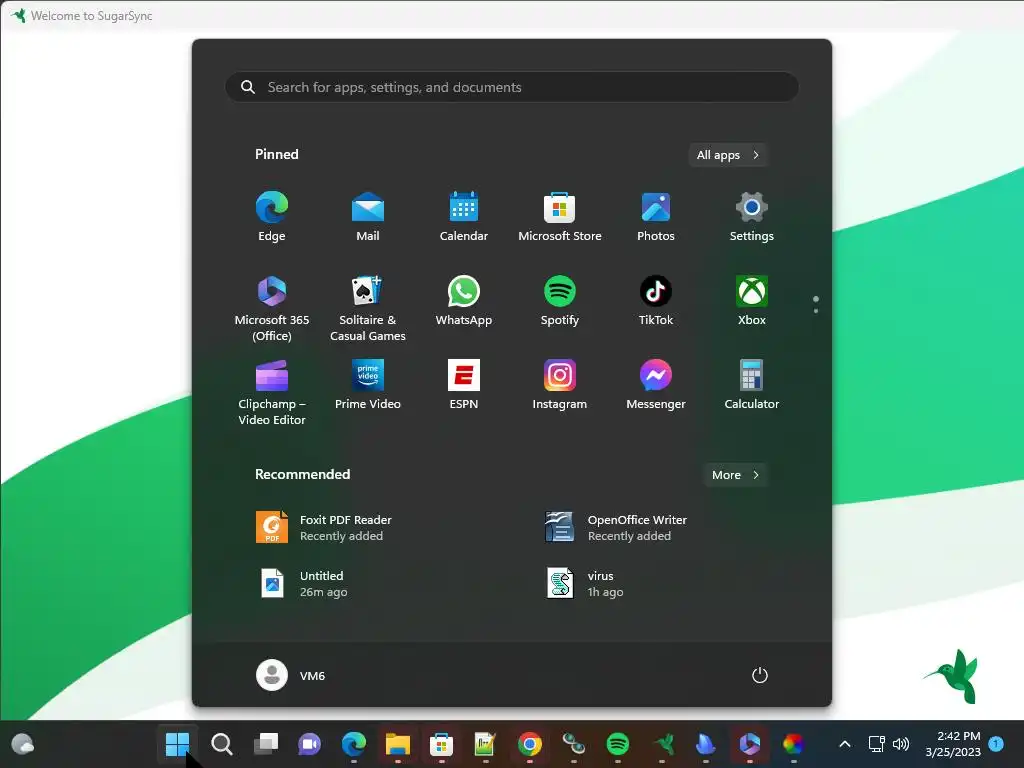Image resolution: width=1024 pixels, height=768 pixels.
Task: Open Microsoft Store in pinned apps
Action: click(x=560, y=217)
